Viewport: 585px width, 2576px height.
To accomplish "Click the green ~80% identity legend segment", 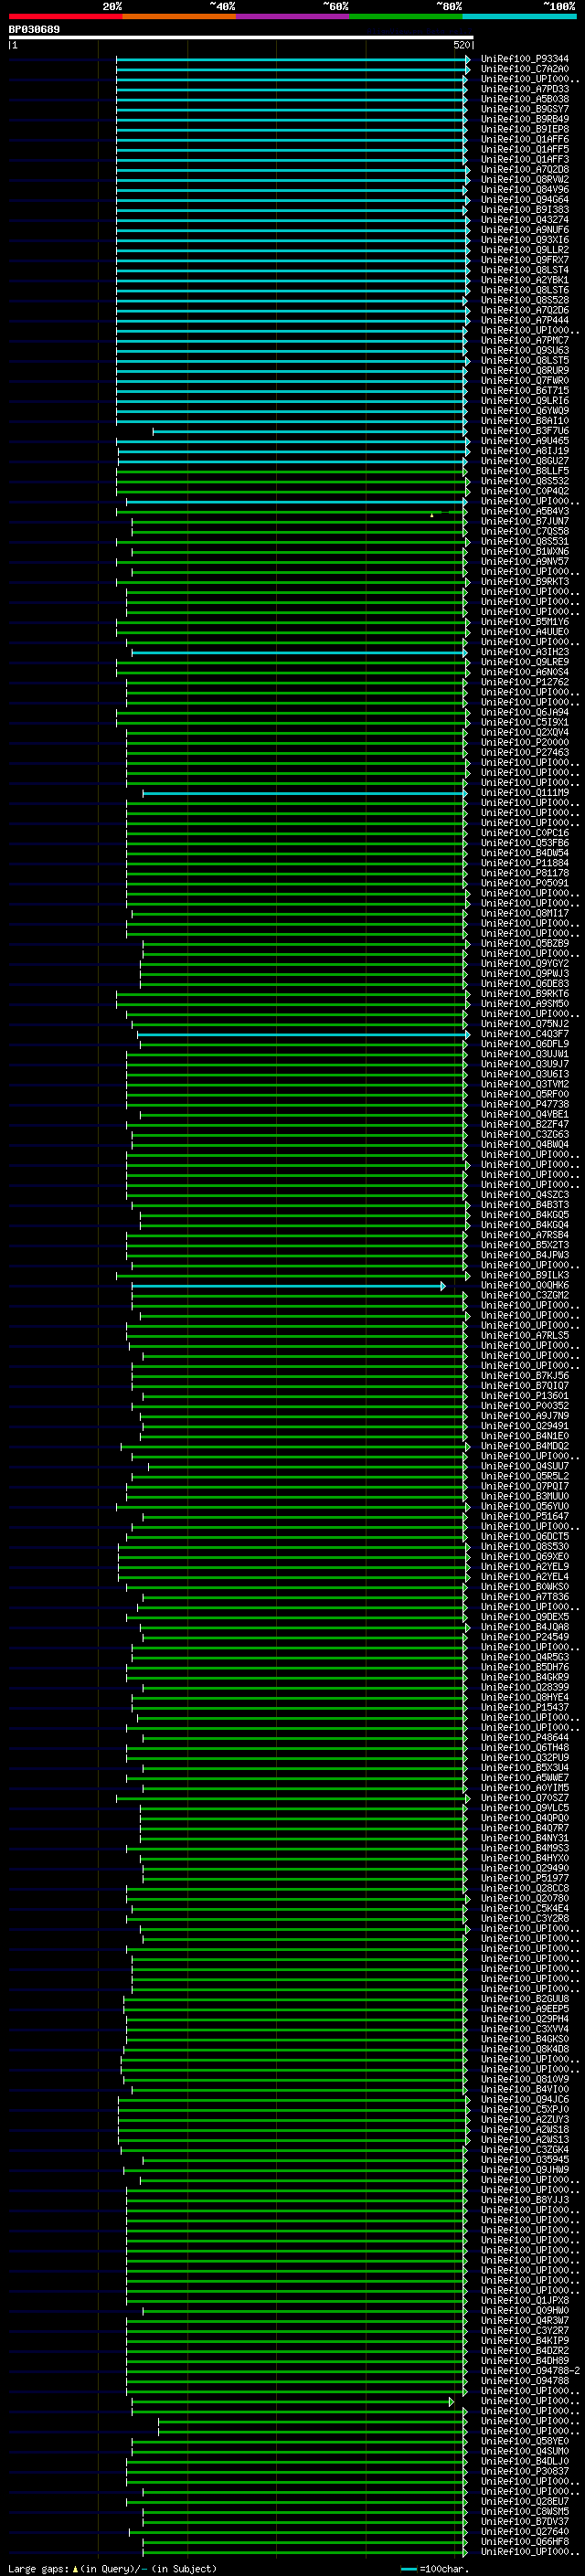I will pos(406,16).
